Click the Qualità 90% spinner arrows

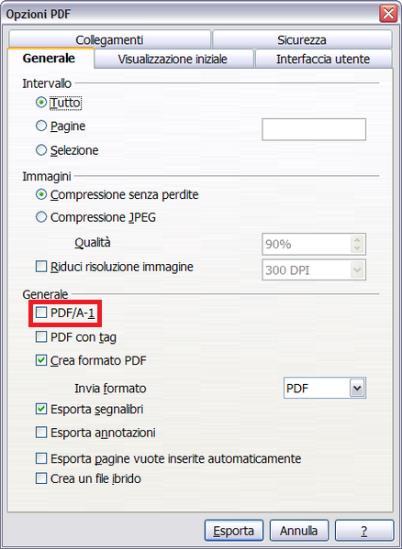click(x=357, y=244)
